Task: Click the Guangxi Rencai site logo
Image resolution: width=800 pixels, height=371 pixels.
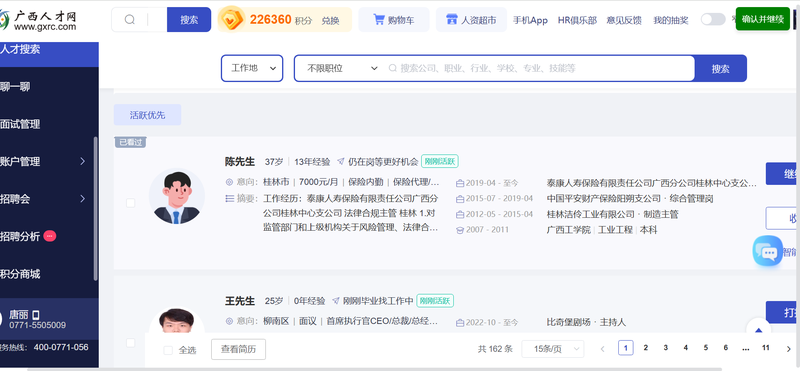Action: coord(38,19)
